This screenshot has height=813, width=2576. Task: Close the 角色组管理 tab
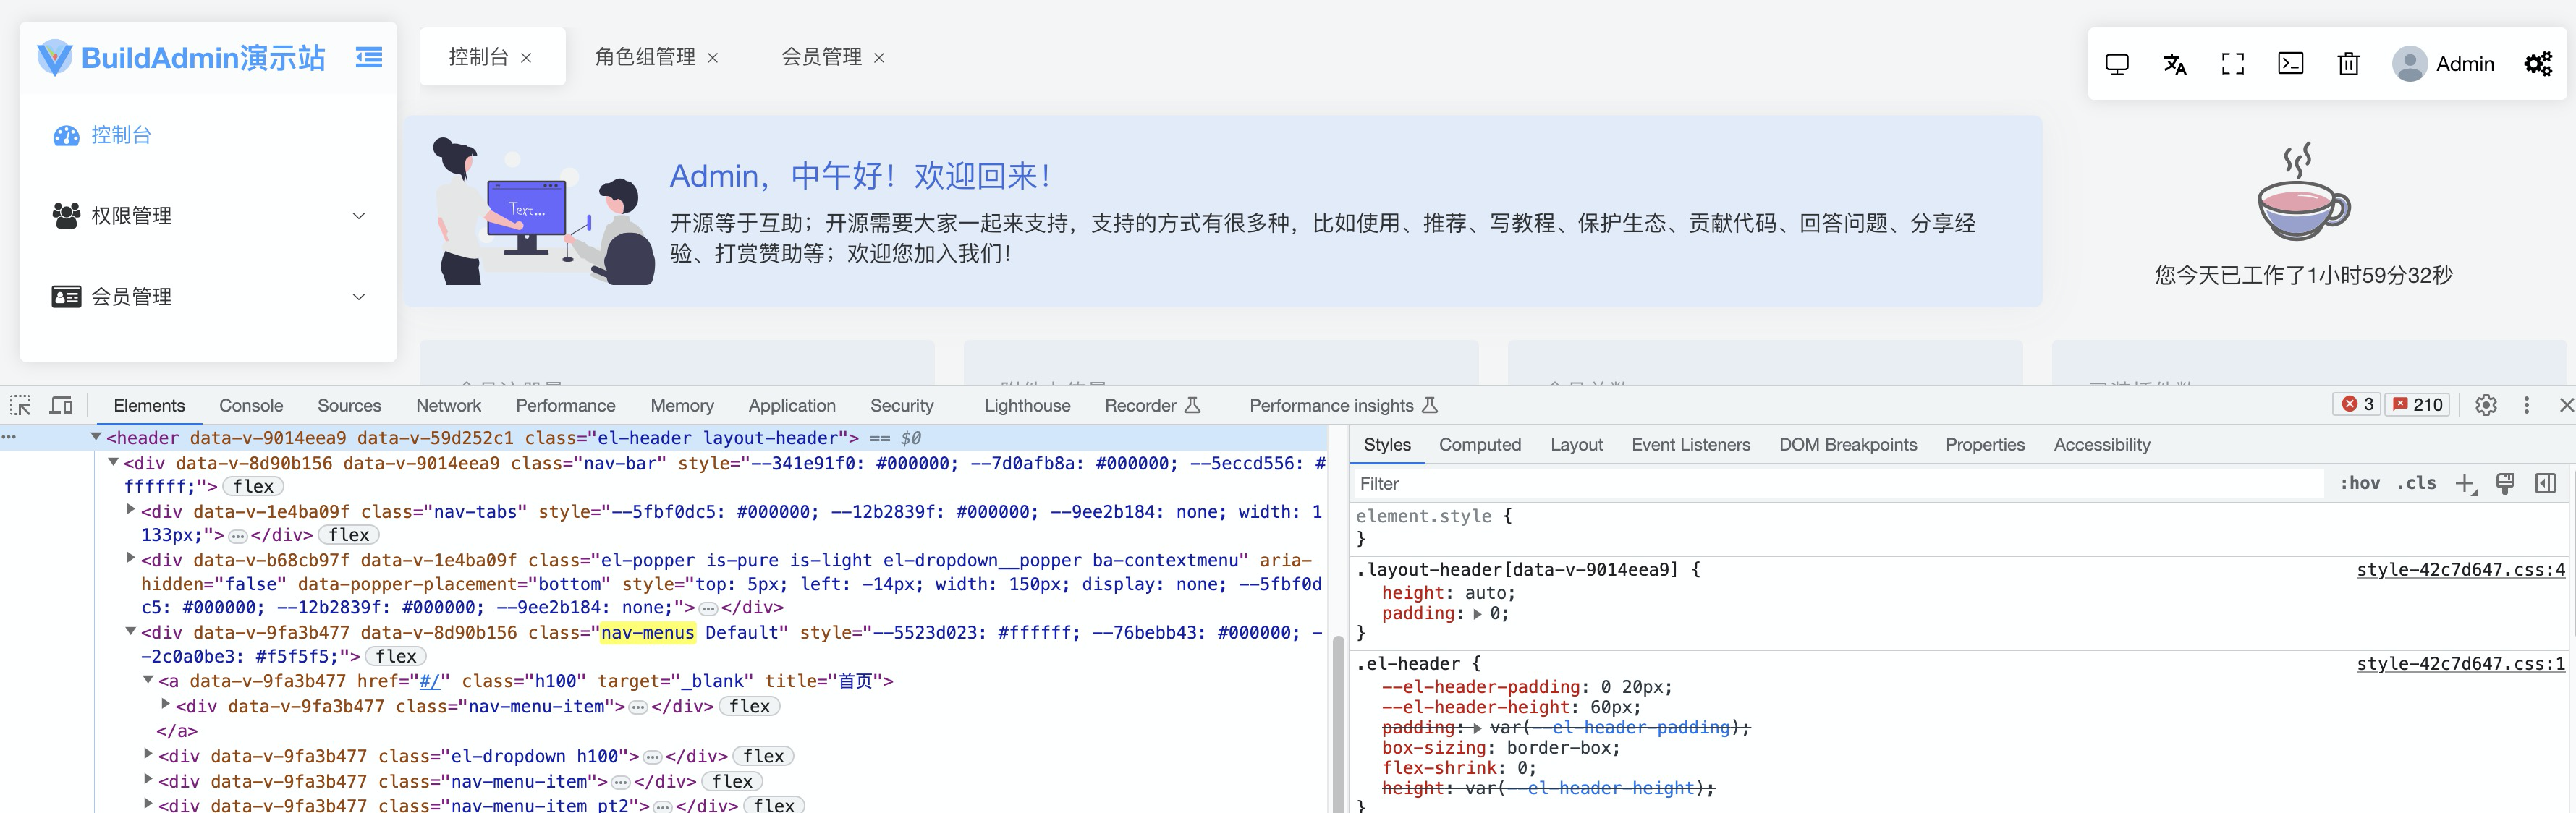click(713, 58)
